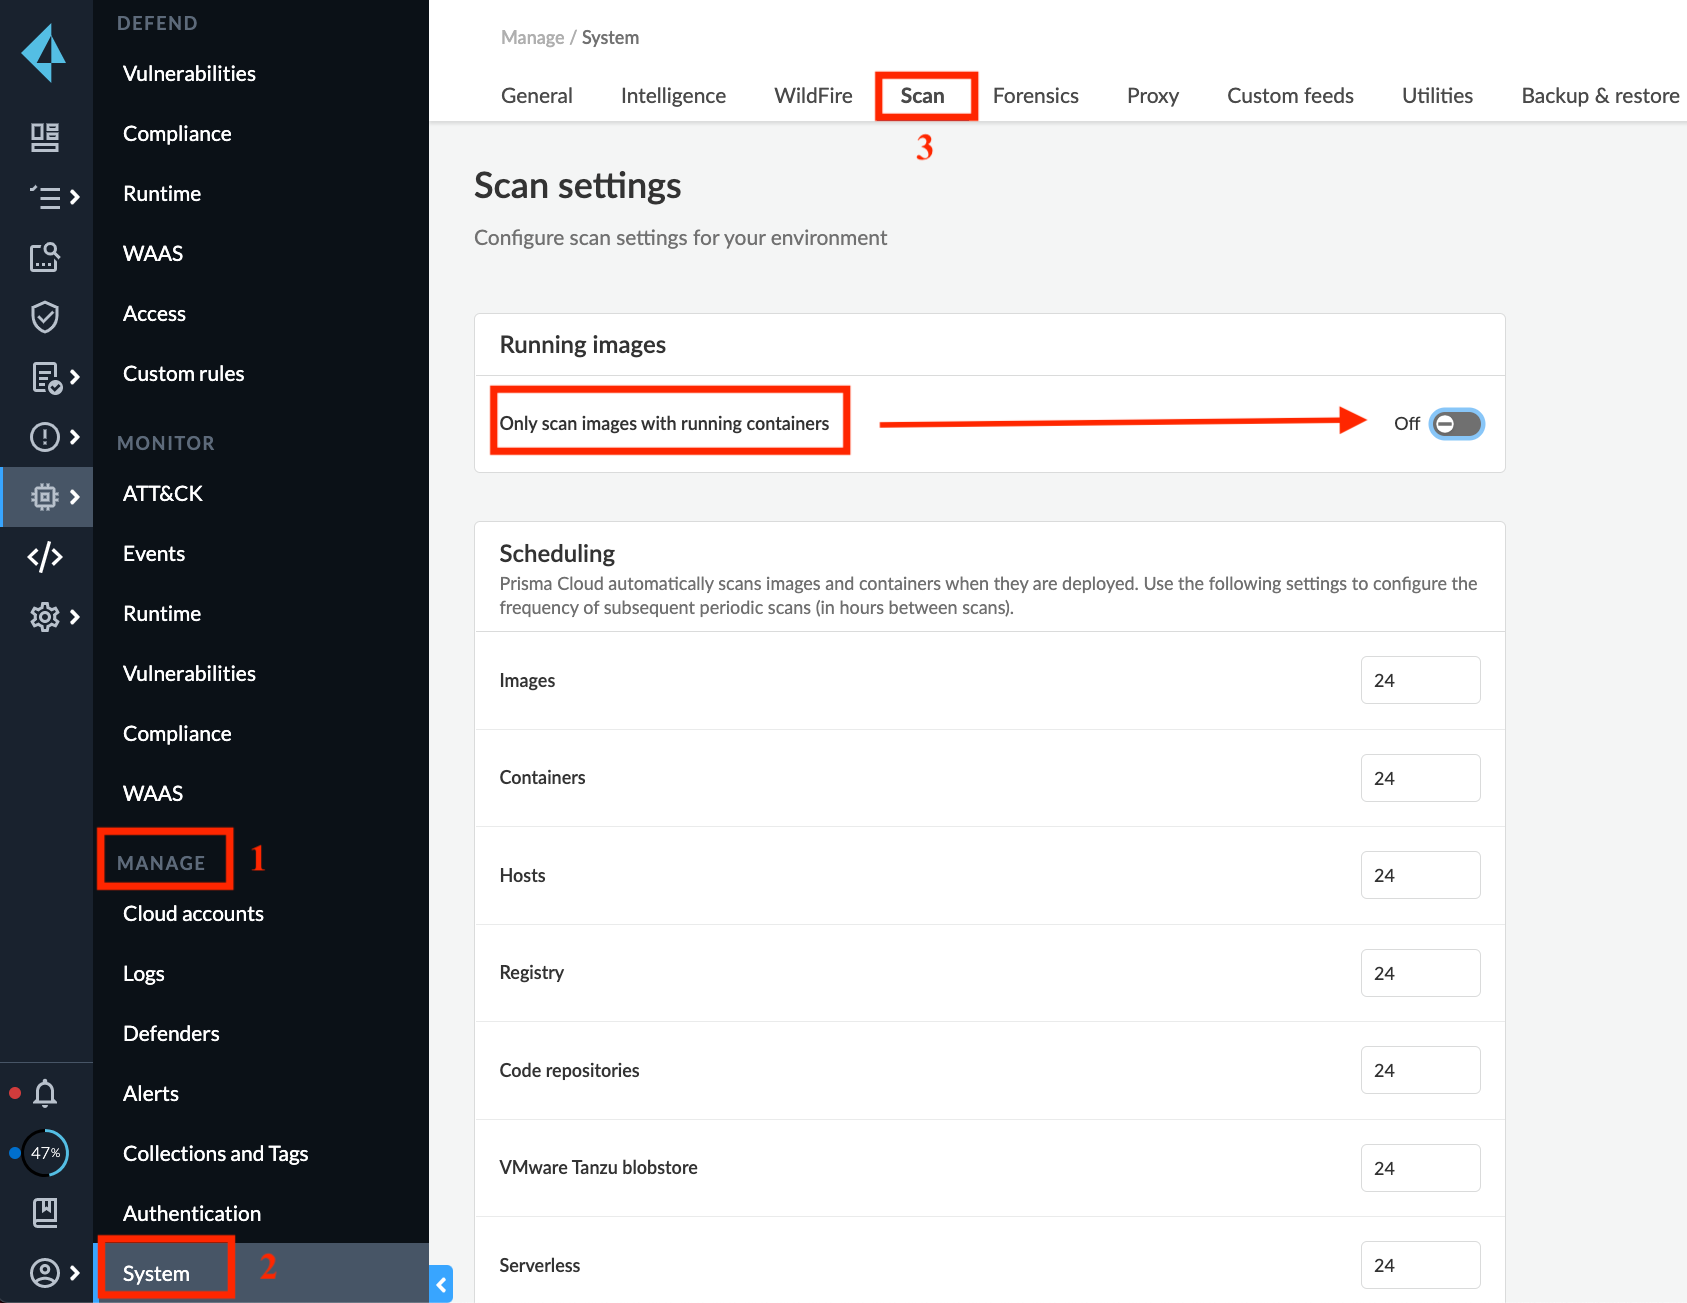Open Cloud accounts in the sidebar
Screen dimensions: 1687x1303
pos(193,914)
